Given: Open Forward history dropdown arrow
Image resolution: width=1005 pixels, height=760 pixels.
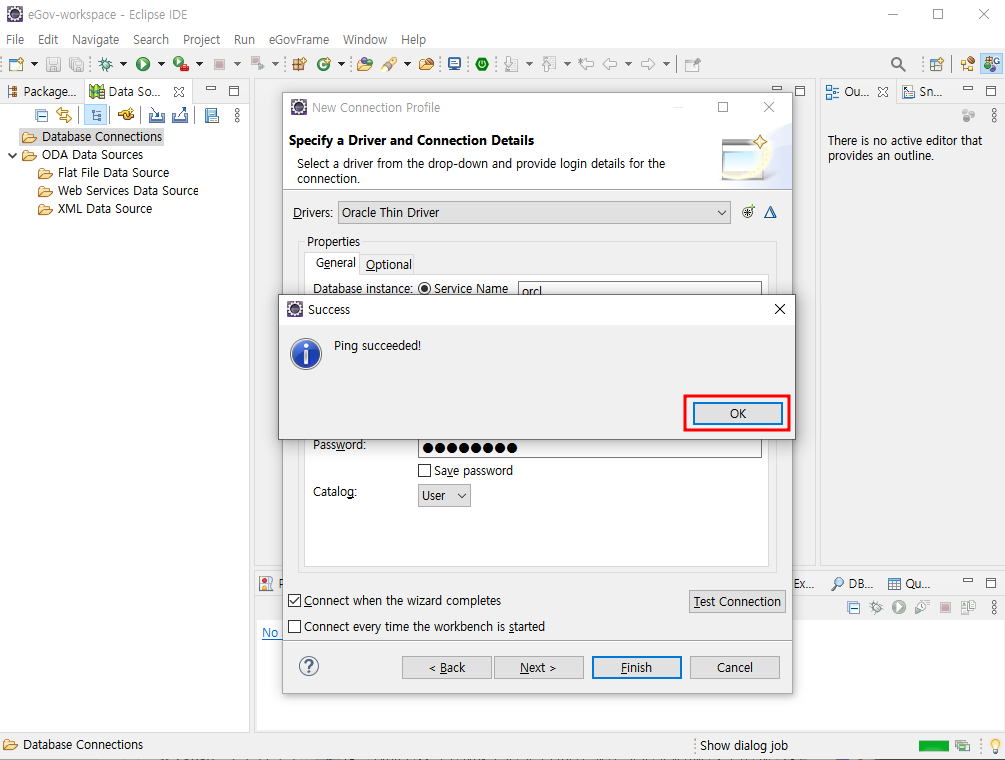Looking at the screenshot, I should click(x=666, y=64).
